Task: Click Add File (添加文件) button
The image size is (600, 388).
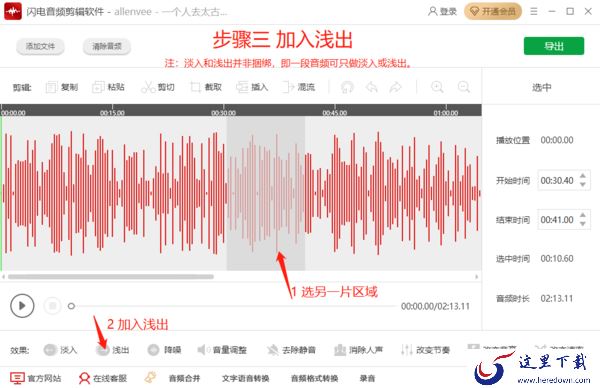Action: [x=40, y=46]
